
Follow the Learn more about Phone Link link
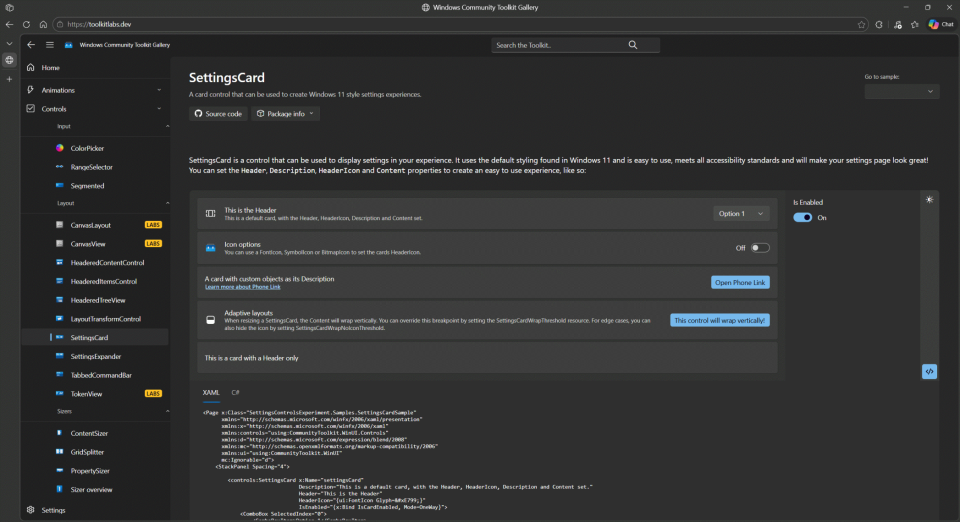(242, 287)
